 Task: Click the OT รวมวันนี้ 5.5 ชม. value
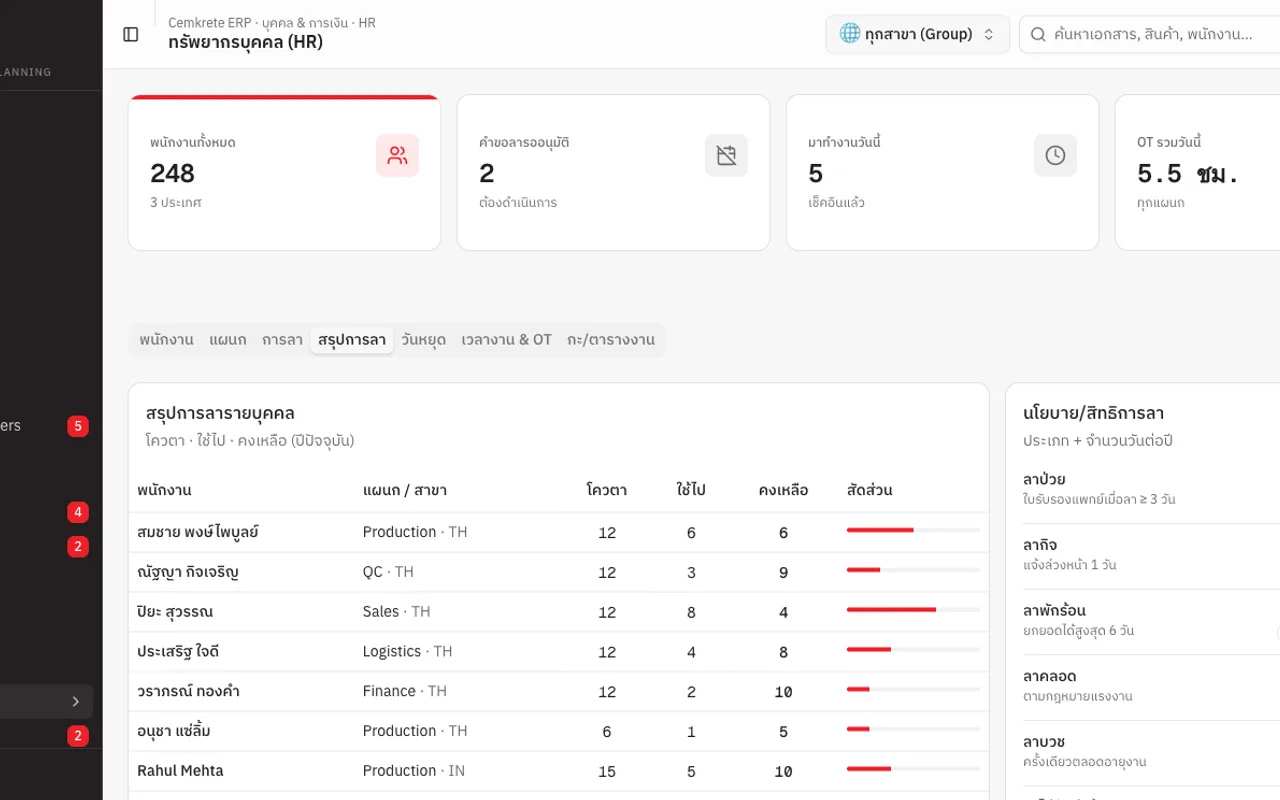pos(1188,174)
